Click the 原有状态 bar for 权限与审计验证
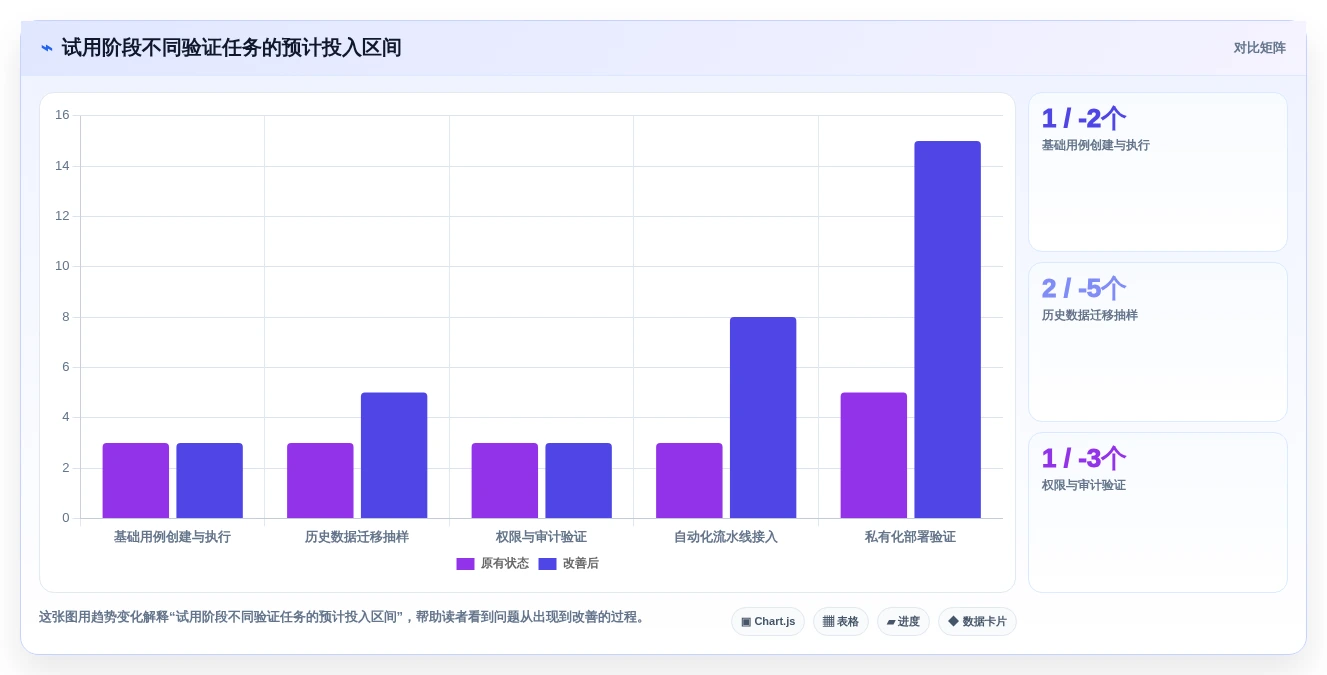Viewport: 1327px width, 675px height. [505, 481]
